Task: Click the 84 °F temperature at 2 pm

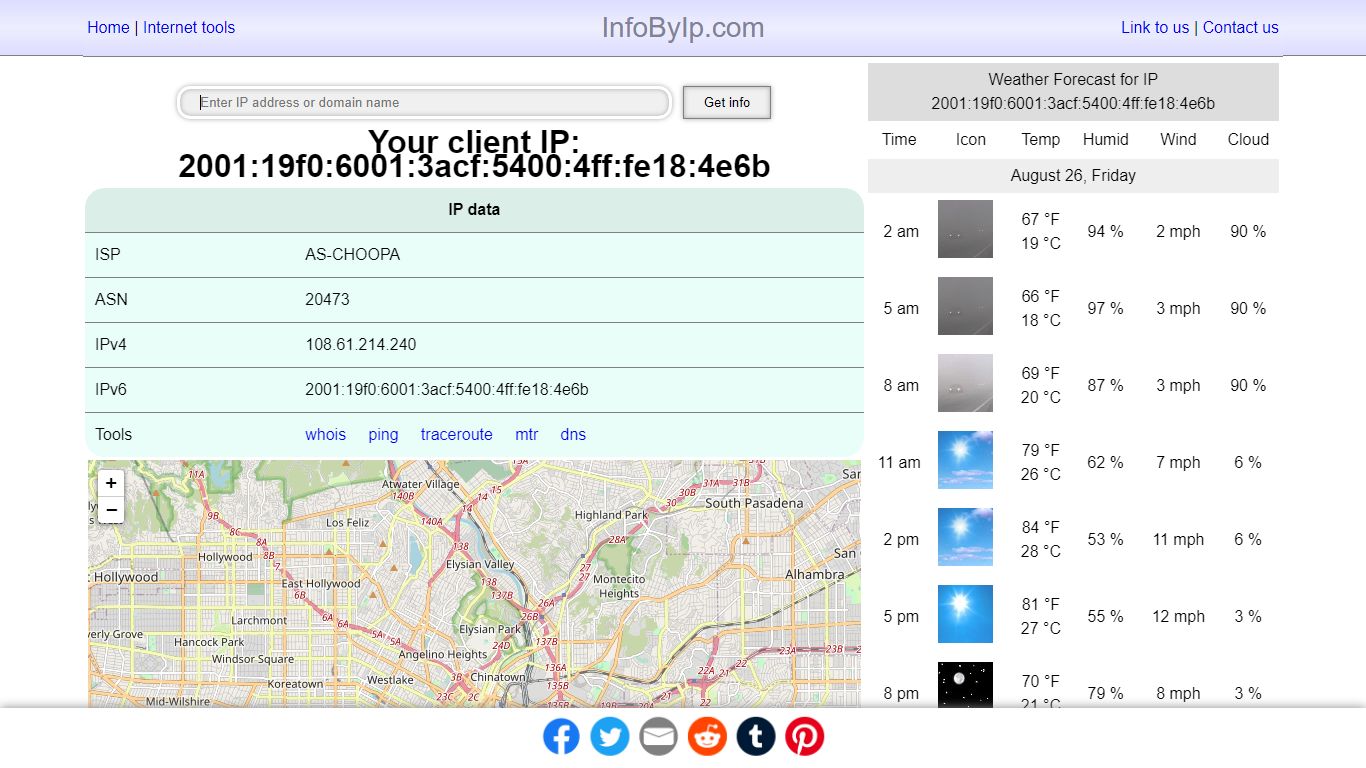Action: click(x=1041, y=527)
